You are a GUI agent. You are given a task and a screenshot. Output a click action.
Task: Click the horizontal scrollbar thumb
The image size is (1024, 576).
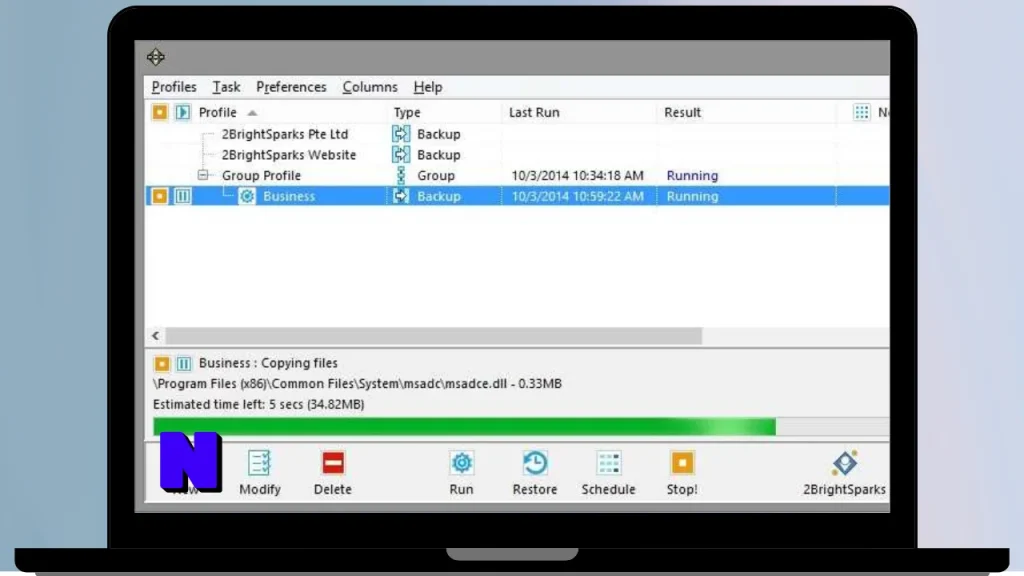pyautogui.click(x=434, y=336)
